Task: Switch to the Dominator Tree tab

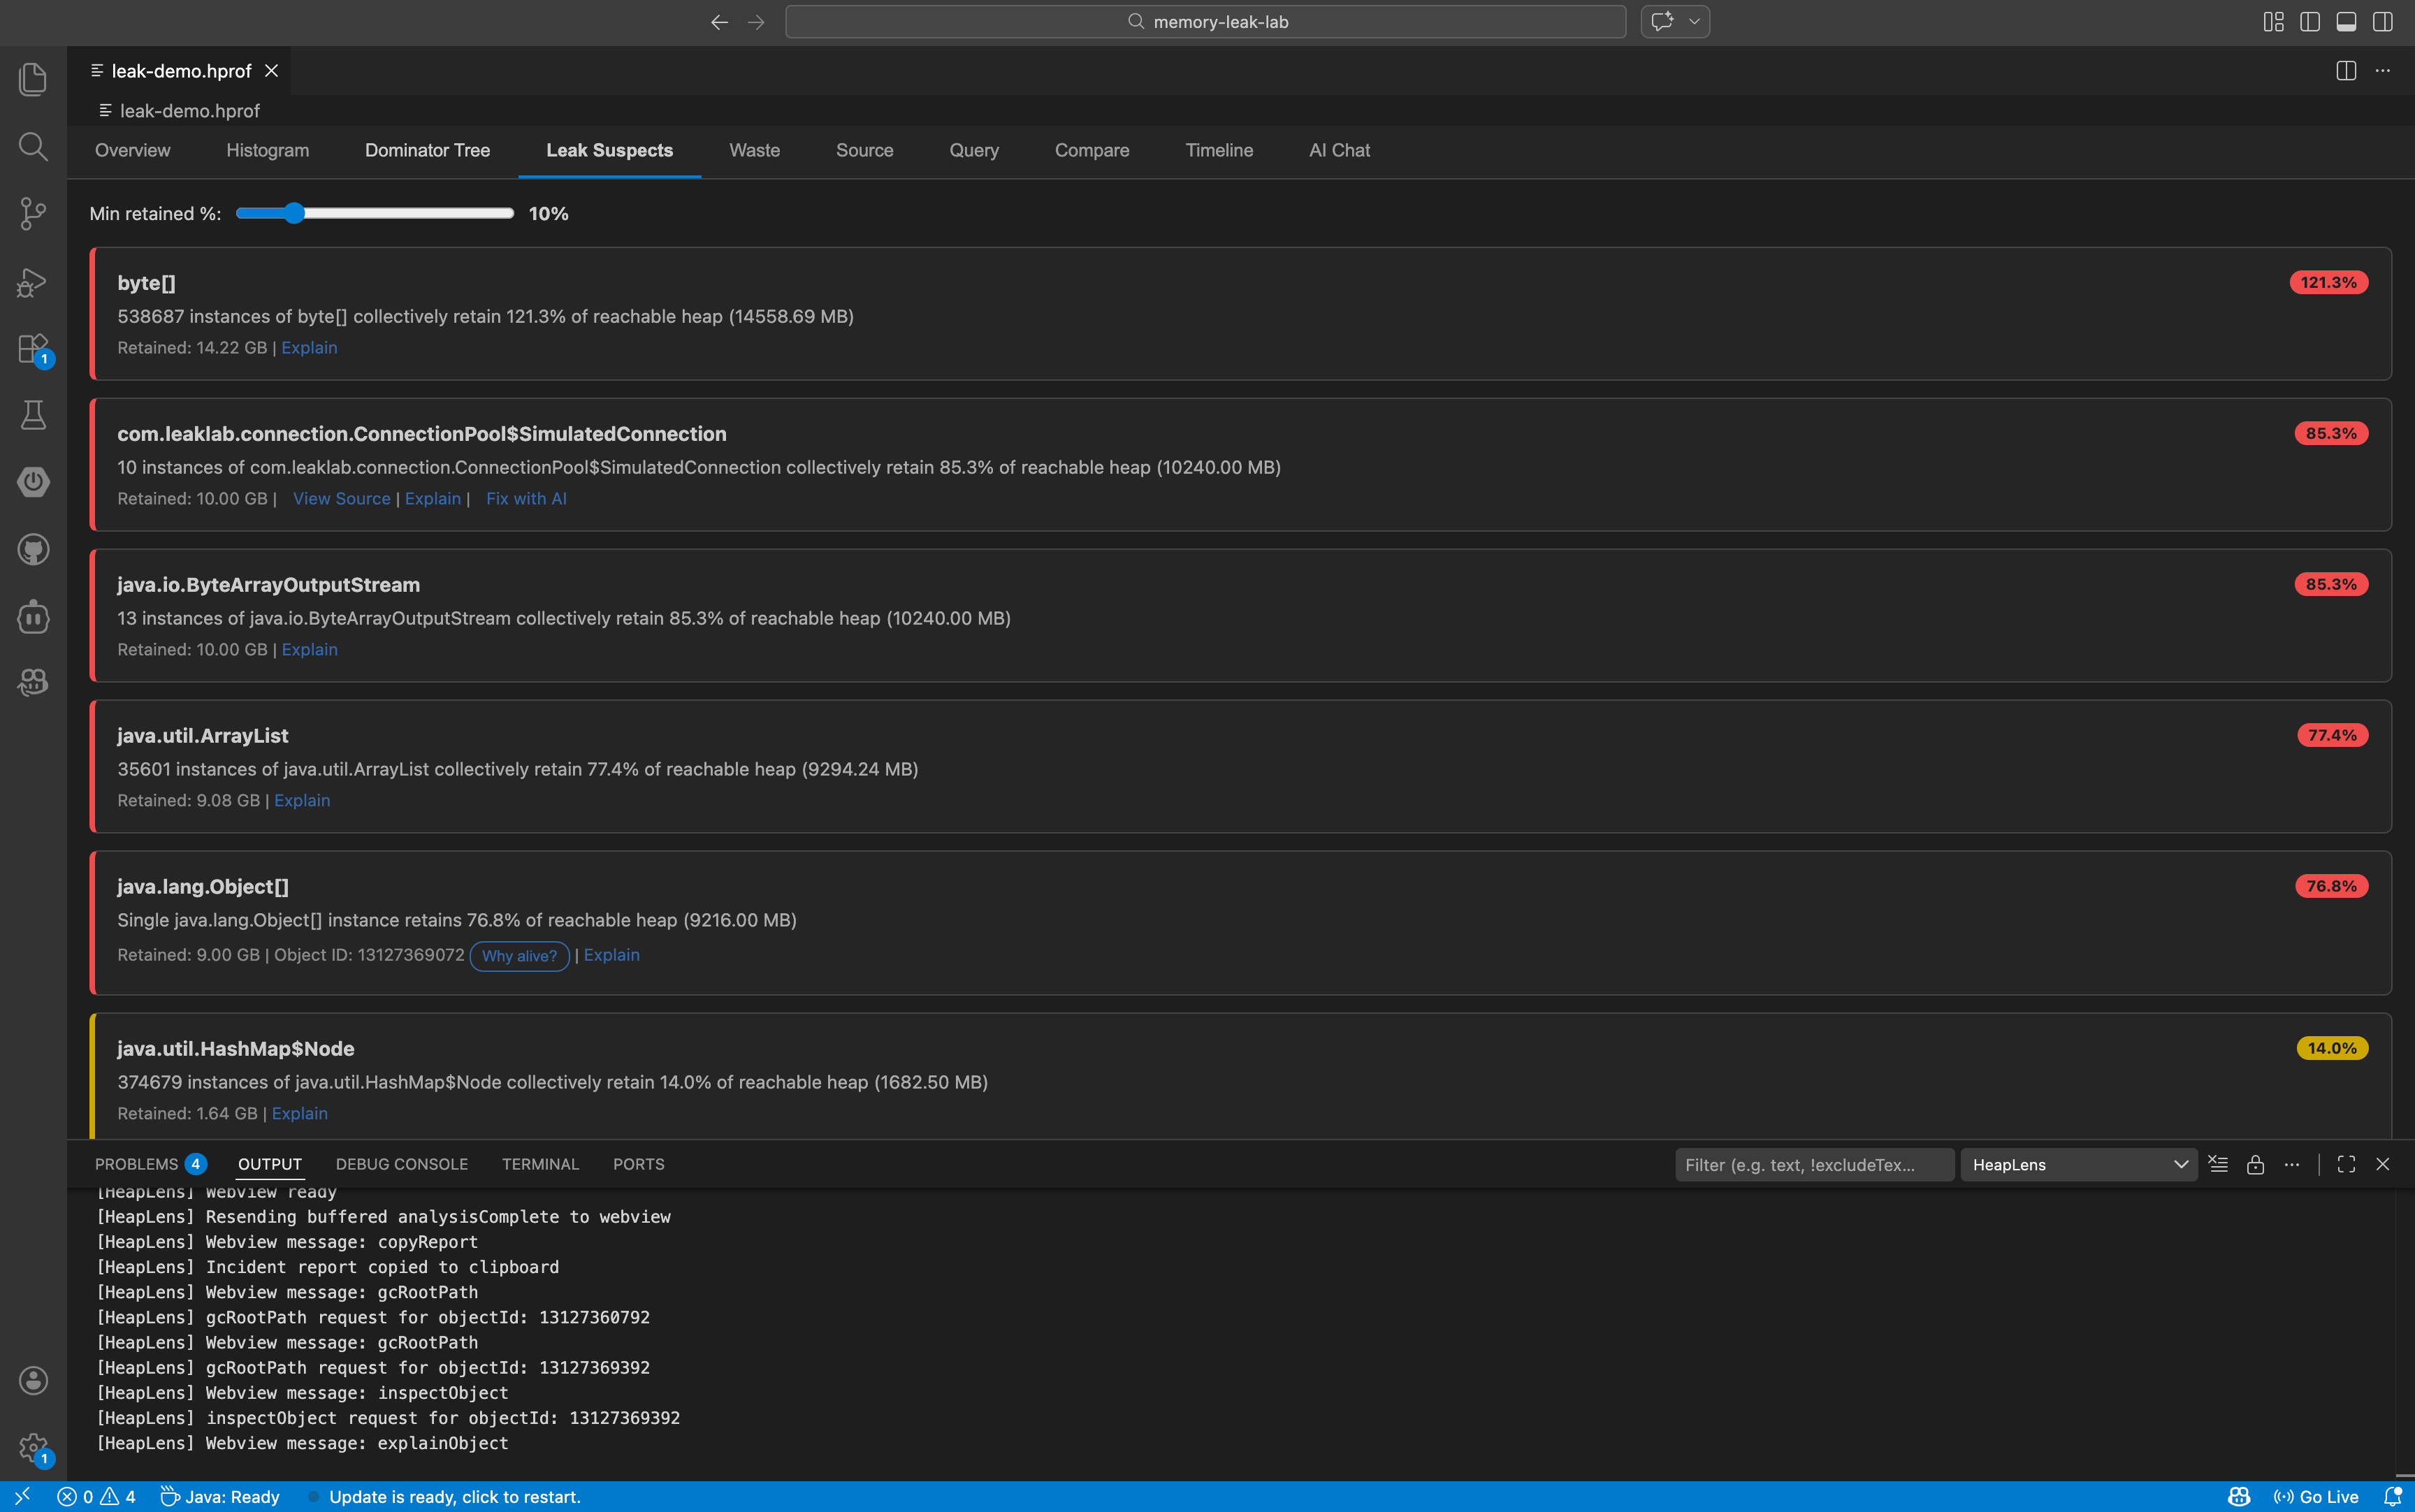Action: coord(427,150)
